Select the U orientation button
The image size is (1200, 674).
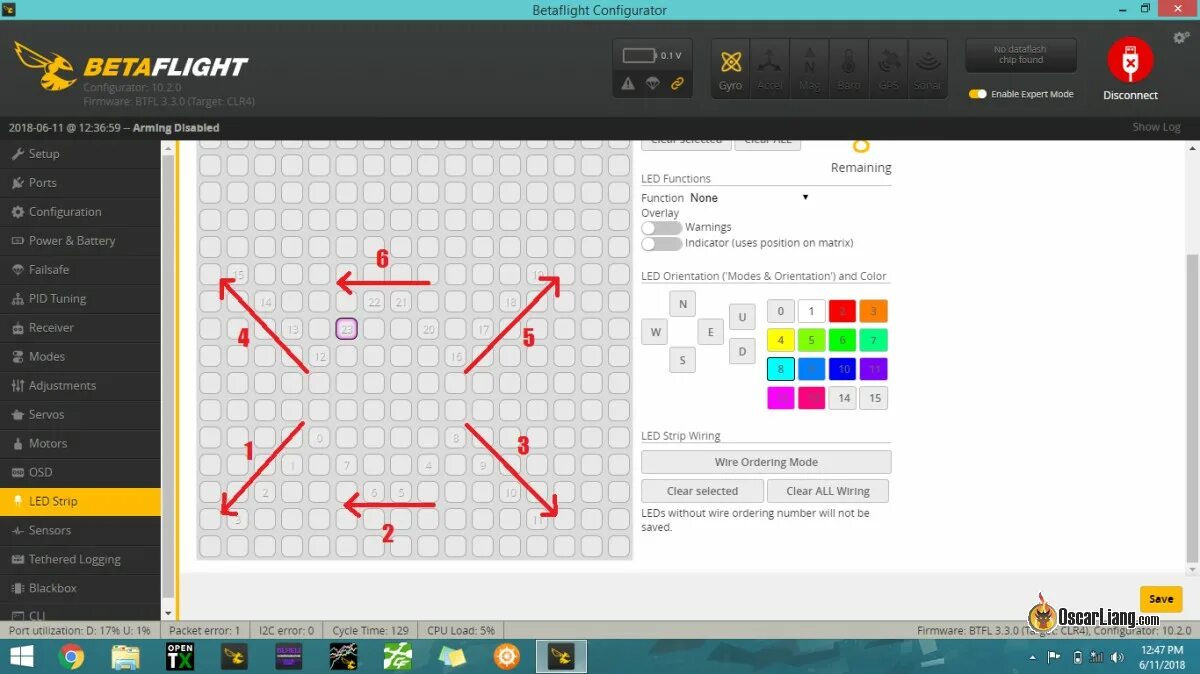pos(742,318)
